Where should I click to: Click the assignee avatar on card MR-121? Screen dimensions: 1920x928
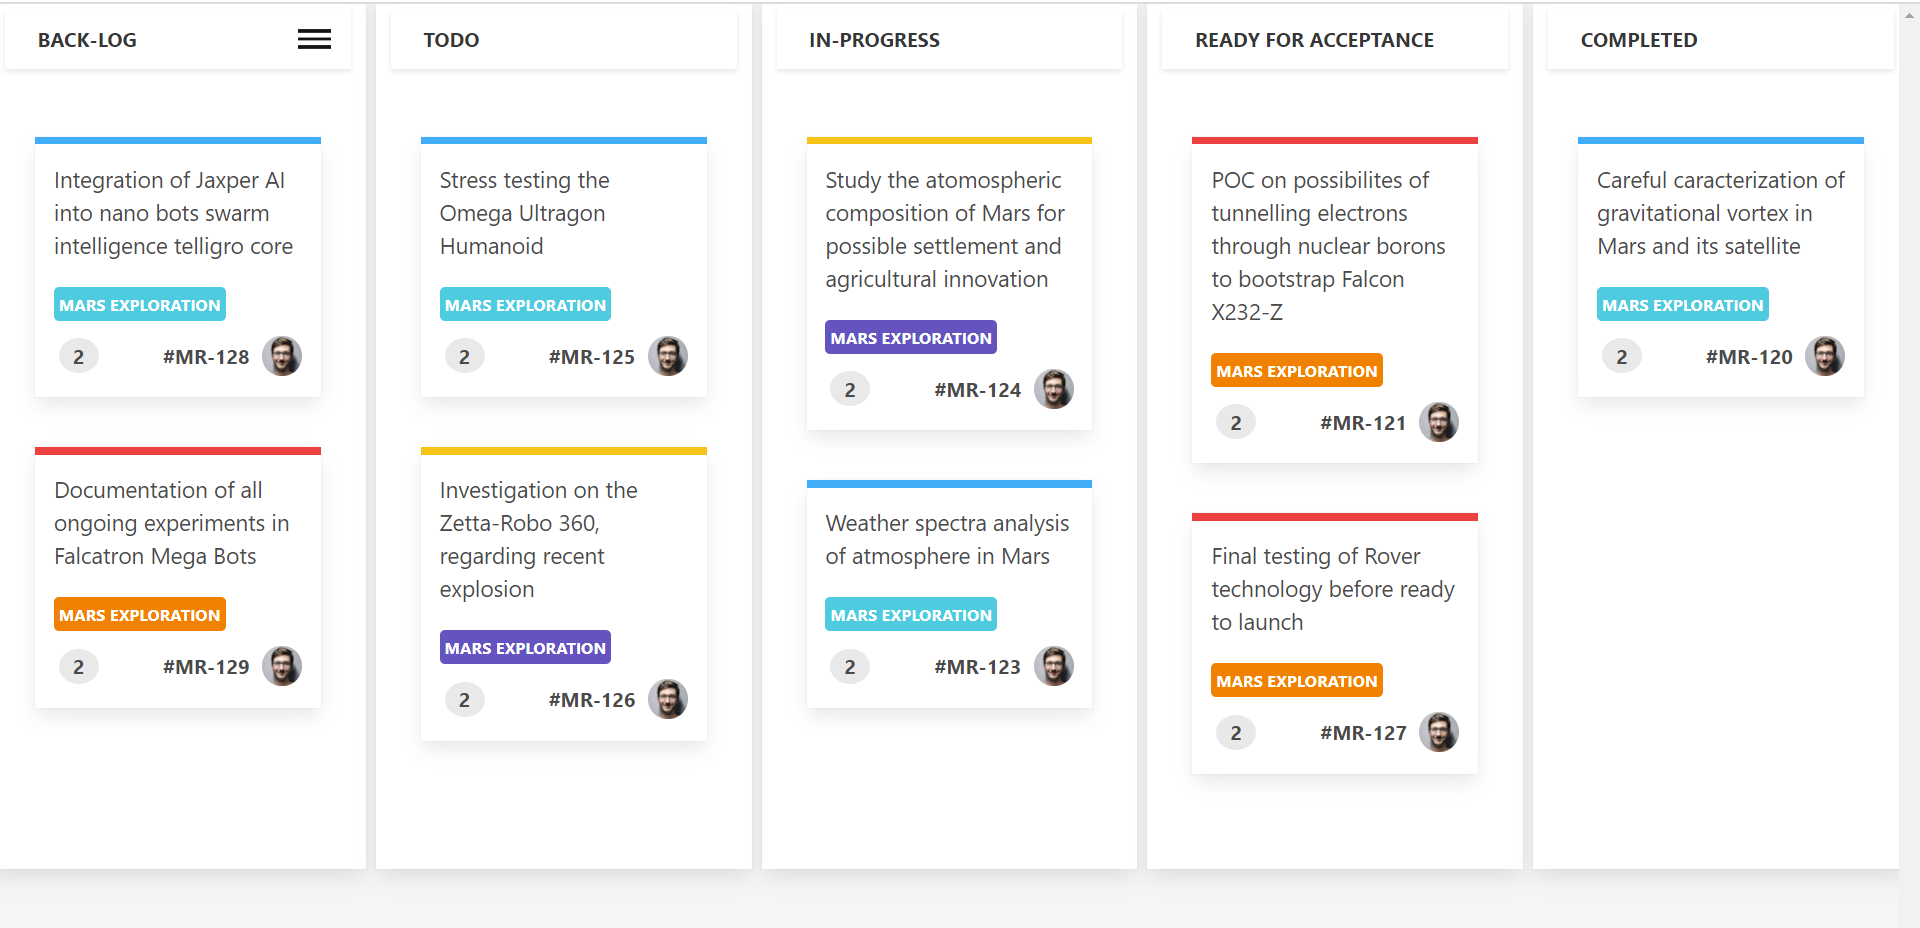(x=1439, y=422)
